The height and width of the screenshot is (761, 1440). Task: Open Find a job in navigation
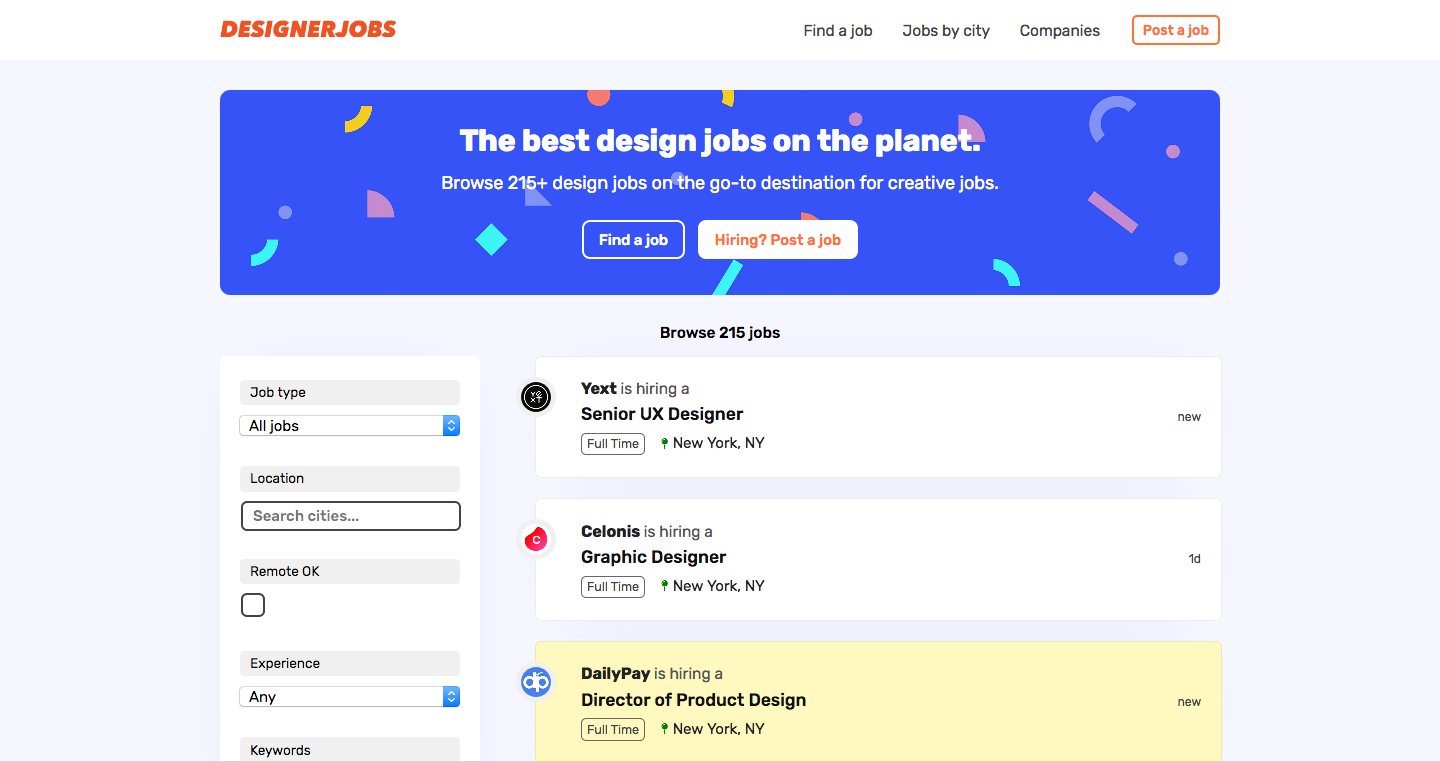click(838, 31)
